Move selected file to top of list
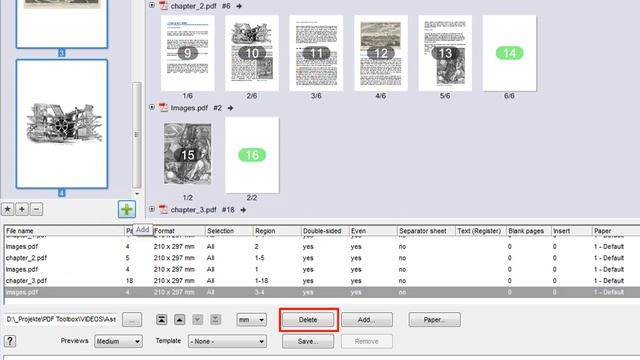The image size is (640, 360). pos(162,320)
